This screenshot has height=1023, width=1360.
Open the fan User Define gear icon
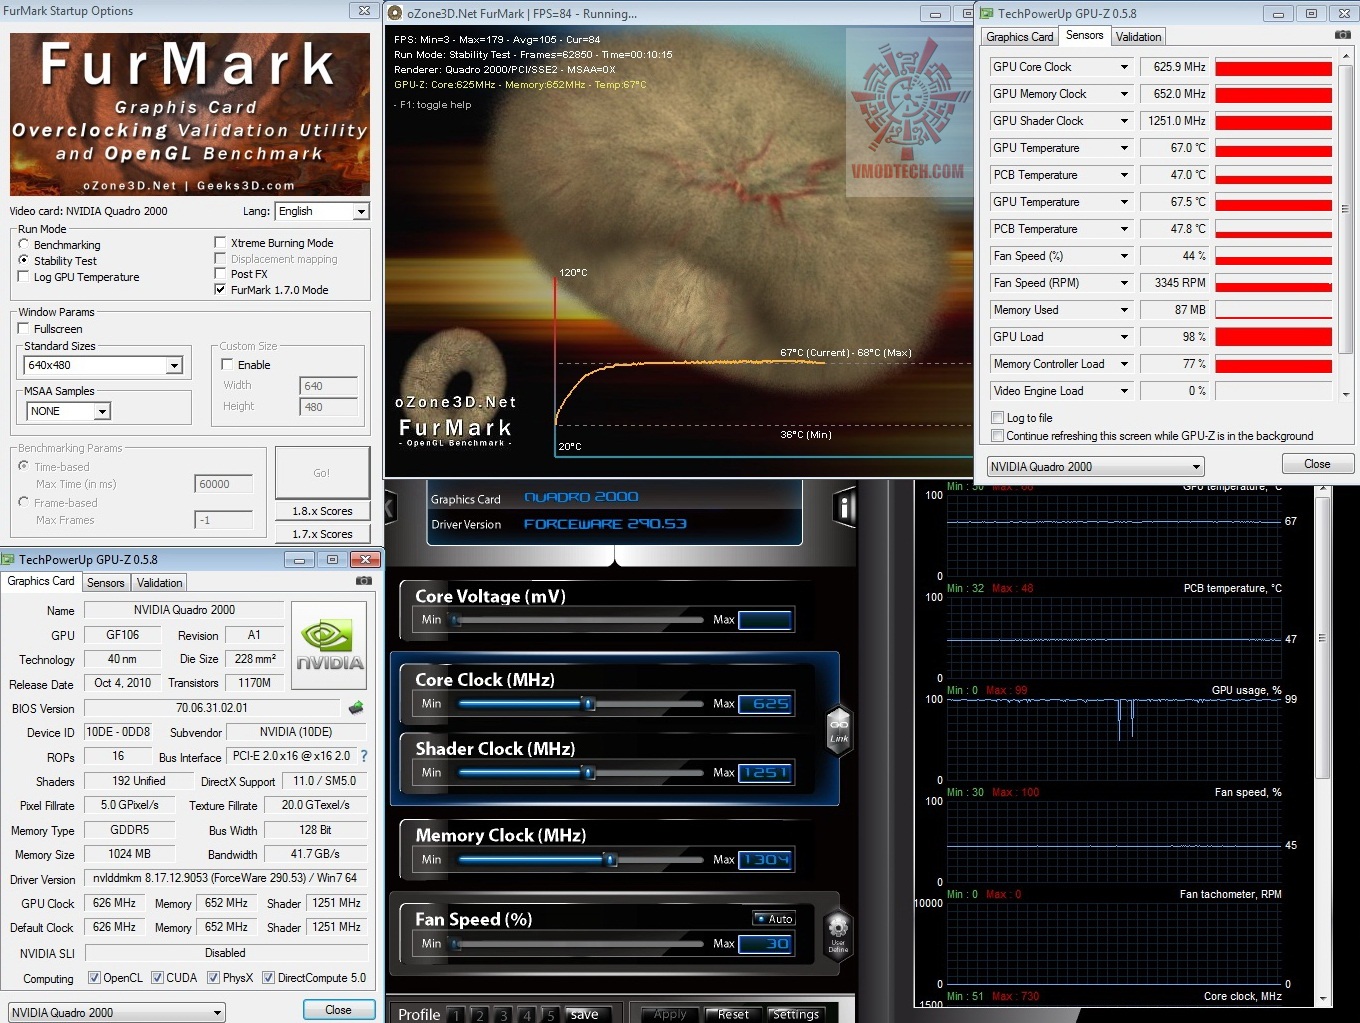pyautogui.click(x=838, y=930)
